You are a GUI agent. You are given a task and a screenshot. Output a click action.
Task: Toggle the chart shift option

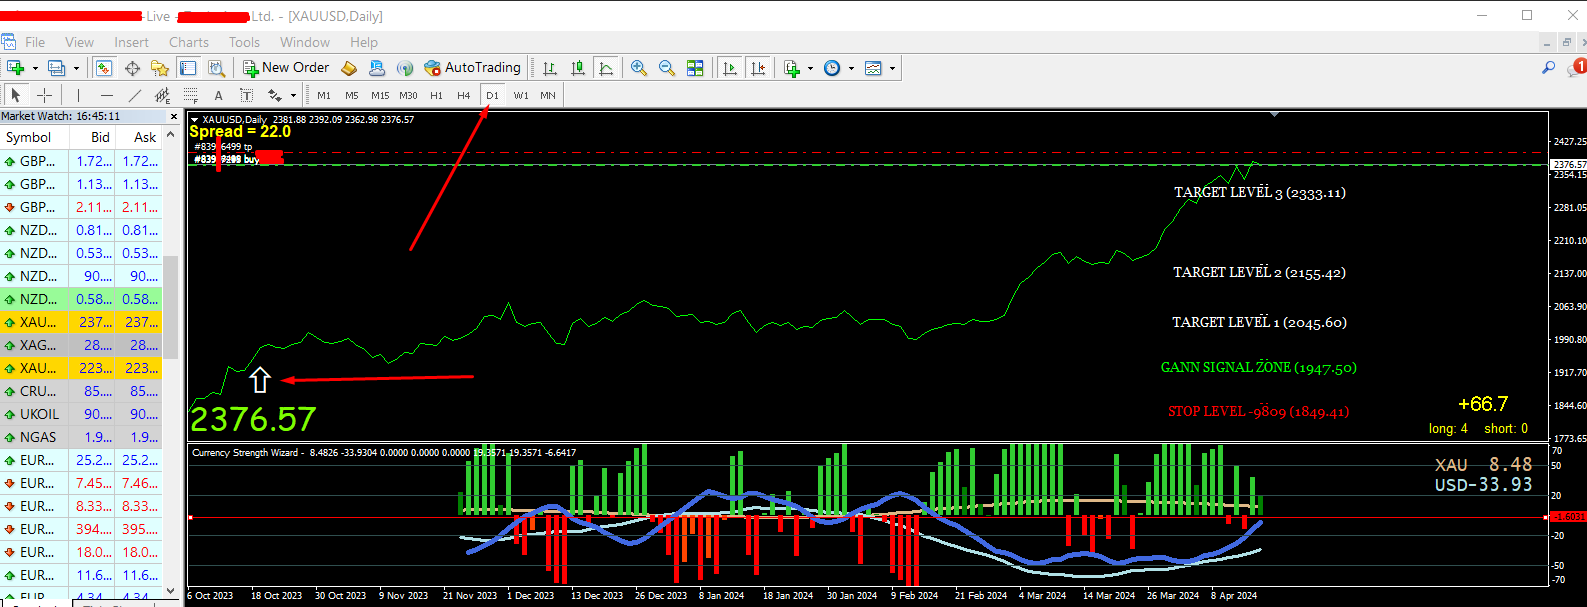coord(758,68)
